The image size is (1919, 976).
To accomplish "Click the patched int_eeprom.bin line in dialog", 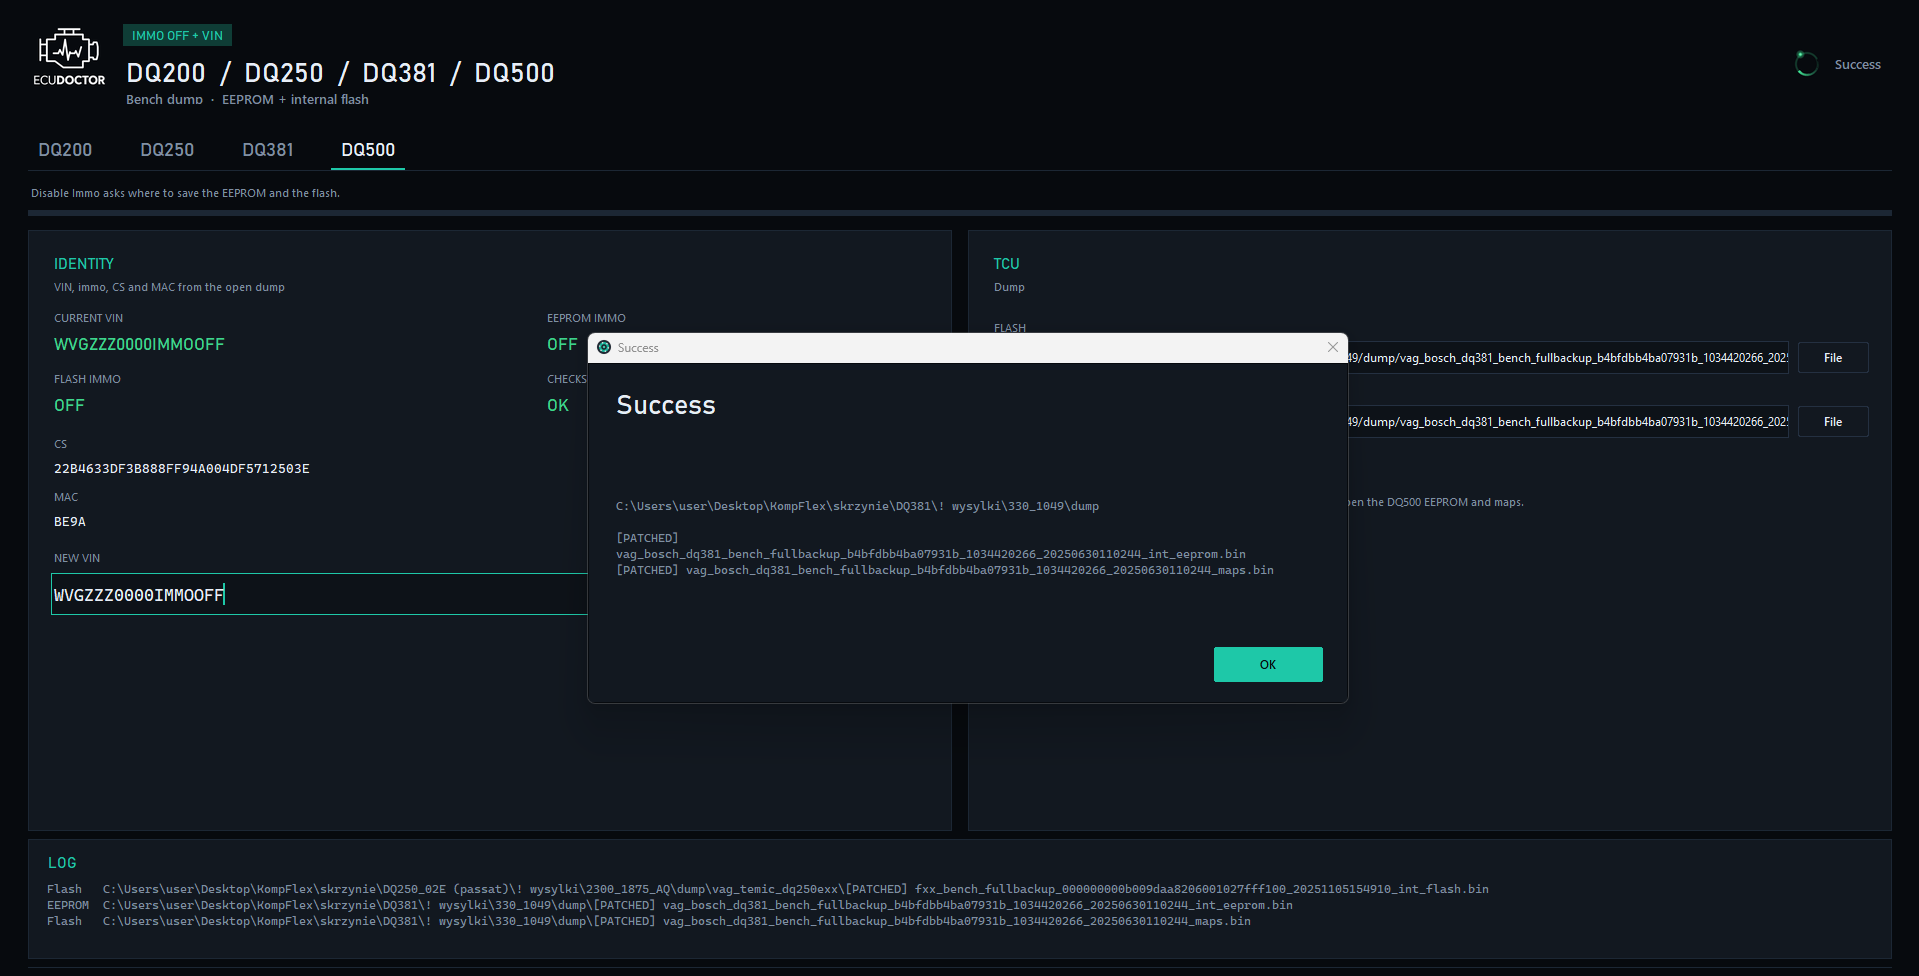I will 931,546.
